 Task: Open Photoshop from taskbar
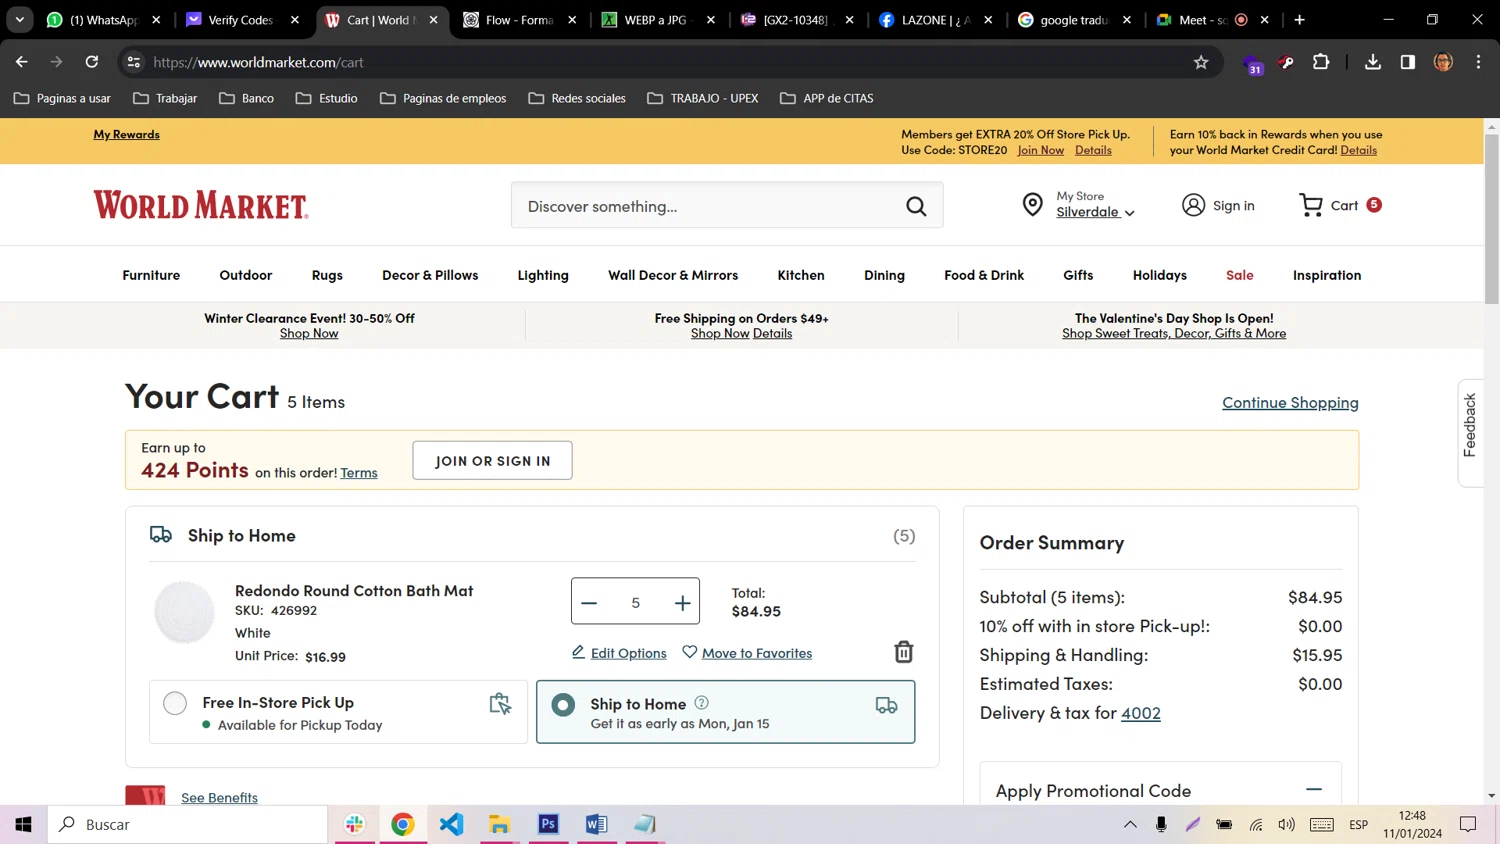coord(548,824)
